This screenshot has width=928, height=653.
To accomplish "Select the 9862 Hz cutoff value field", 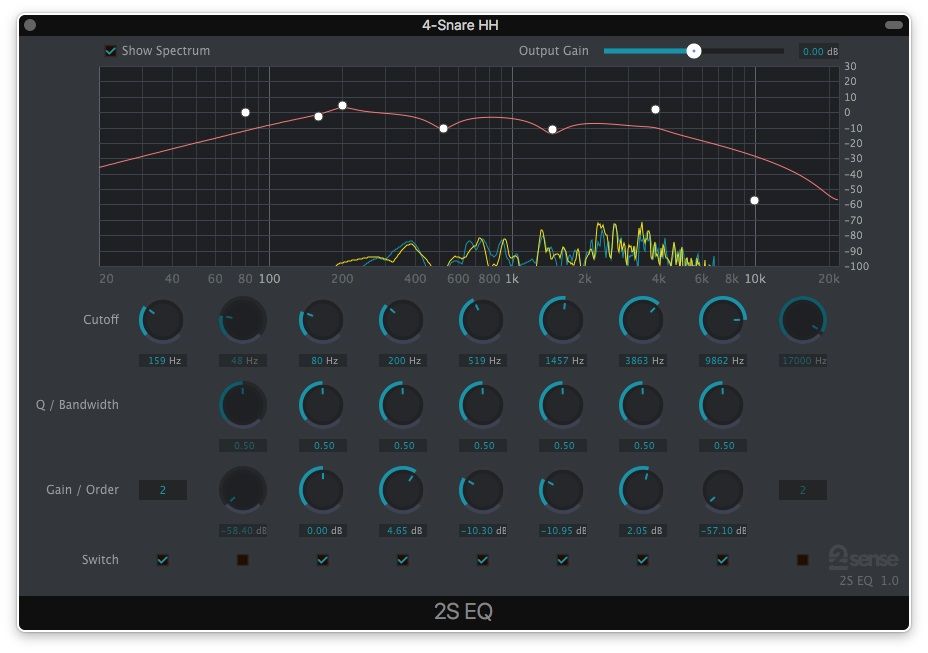I will point(723,361).
